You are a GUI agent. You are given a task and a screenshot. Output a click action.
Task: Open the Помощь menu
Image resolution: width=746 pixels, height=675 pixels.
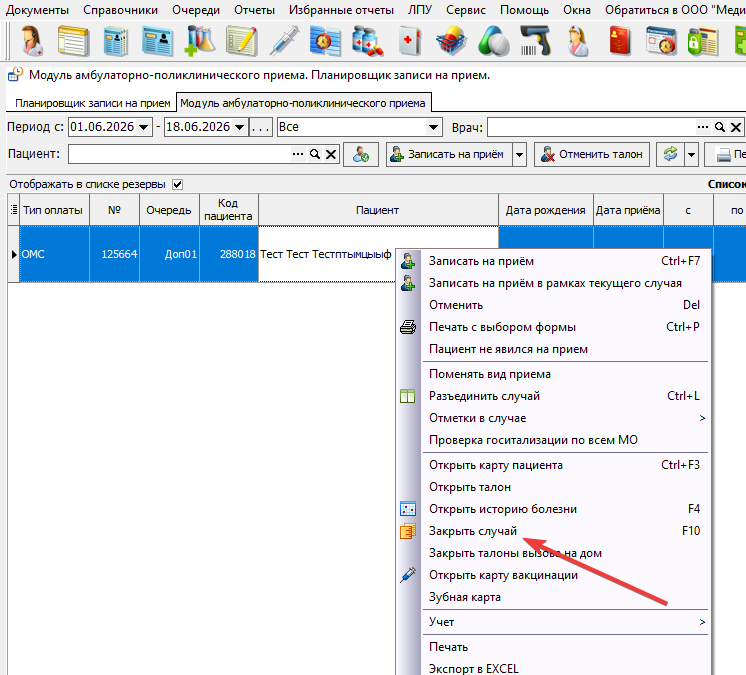[x=524, y=10]
